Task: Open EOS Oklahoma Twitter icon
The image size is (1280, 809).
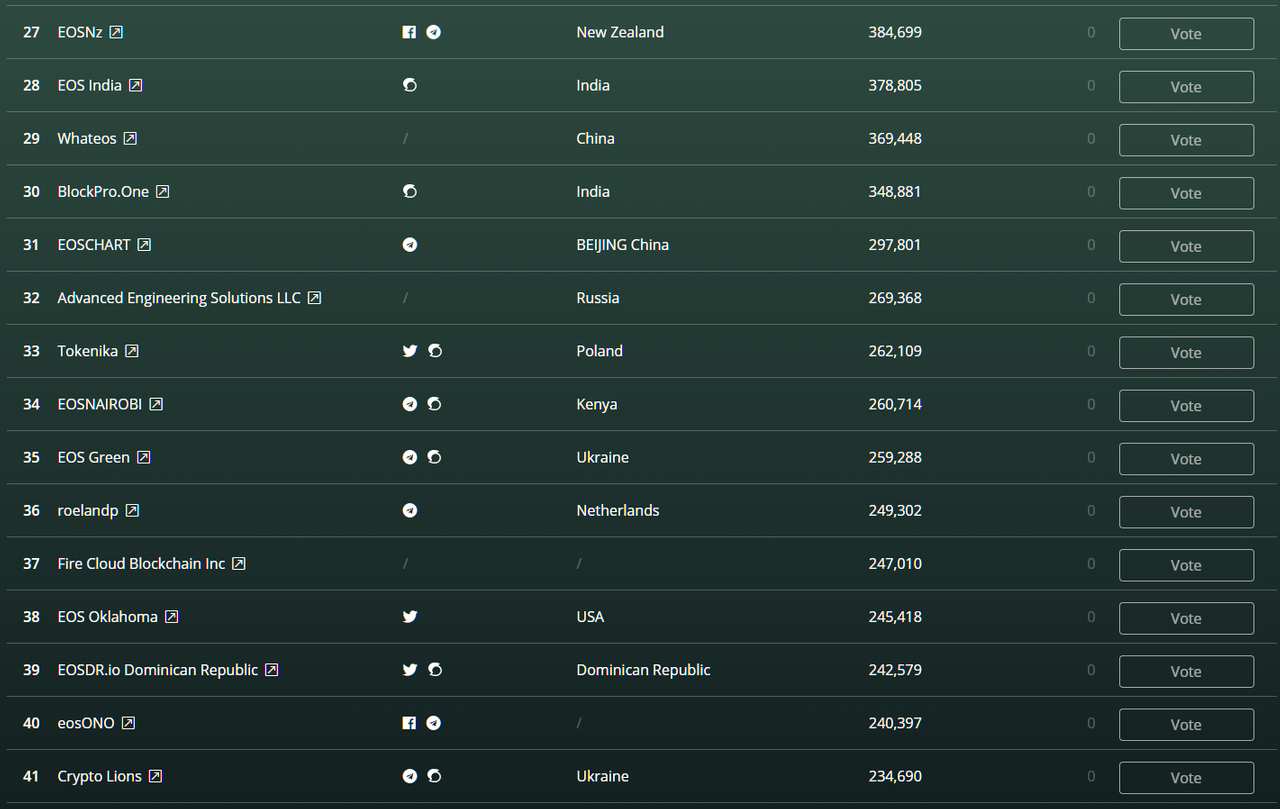Action: 409,617
